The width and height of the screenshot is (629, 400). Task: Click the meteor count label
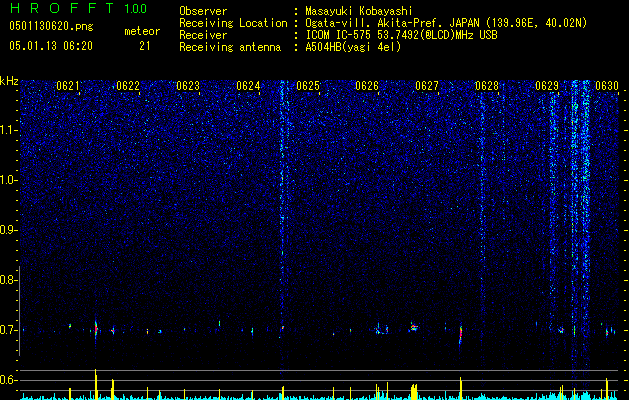142,31
